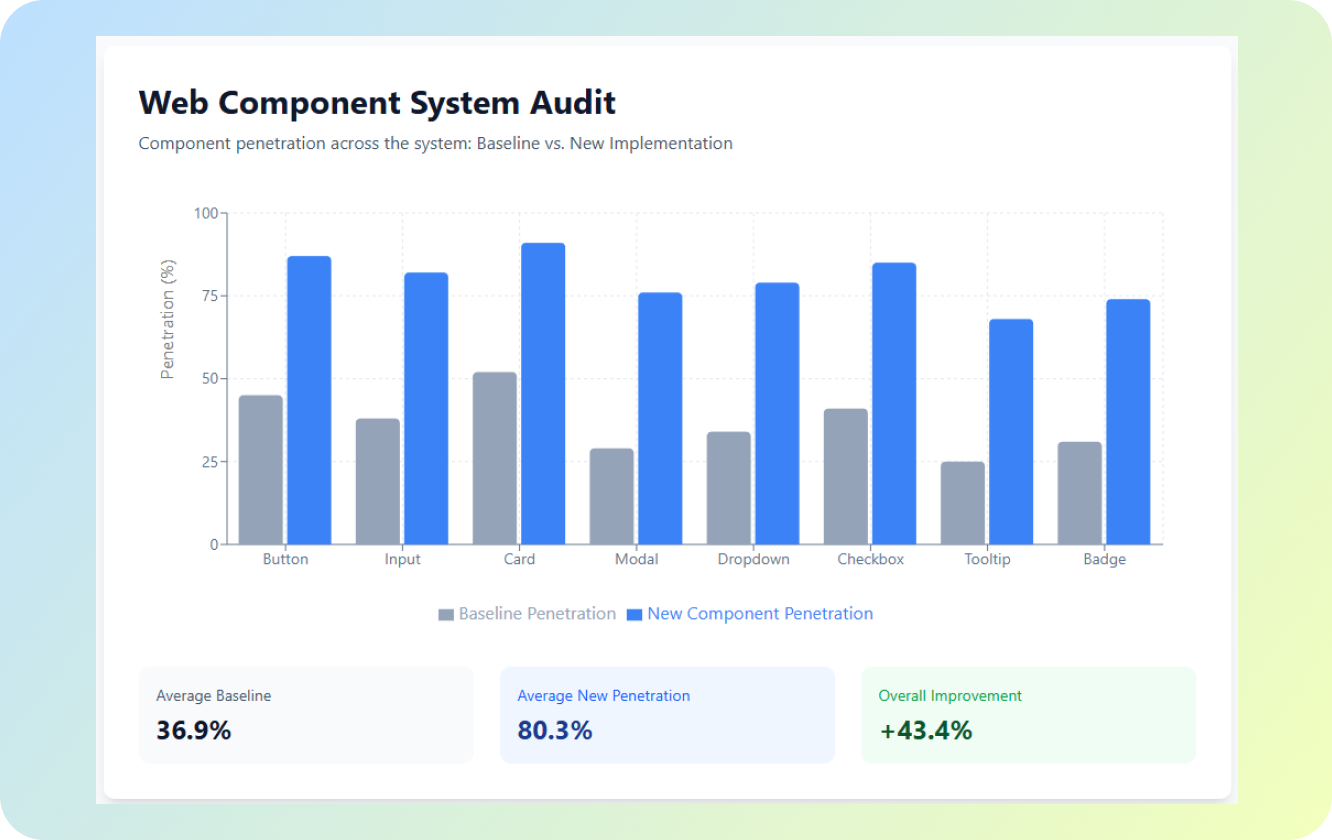Select the blue new-penetration bar for Modal
The height and width of the screenshot is (840, 1332).
[x=660, y=418]
